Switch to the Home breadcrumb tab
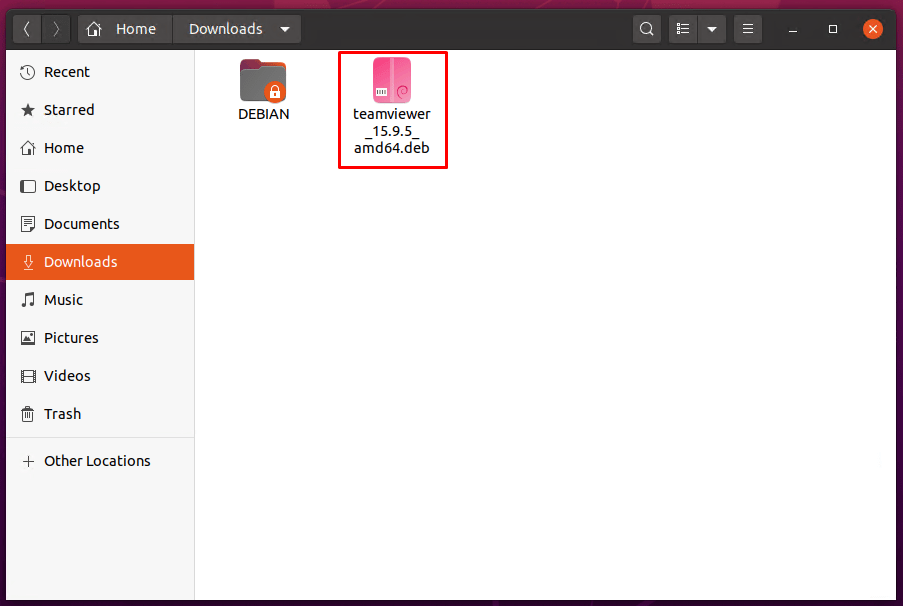The height and width of the screenshot is (606, 903). tap(124, 29)
